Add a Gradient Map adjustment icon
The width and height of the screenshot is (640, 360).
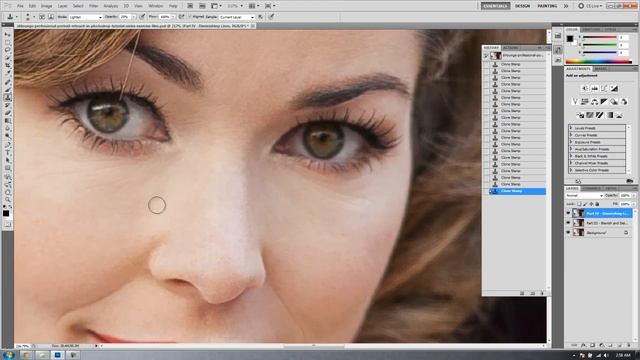(609, 115)
